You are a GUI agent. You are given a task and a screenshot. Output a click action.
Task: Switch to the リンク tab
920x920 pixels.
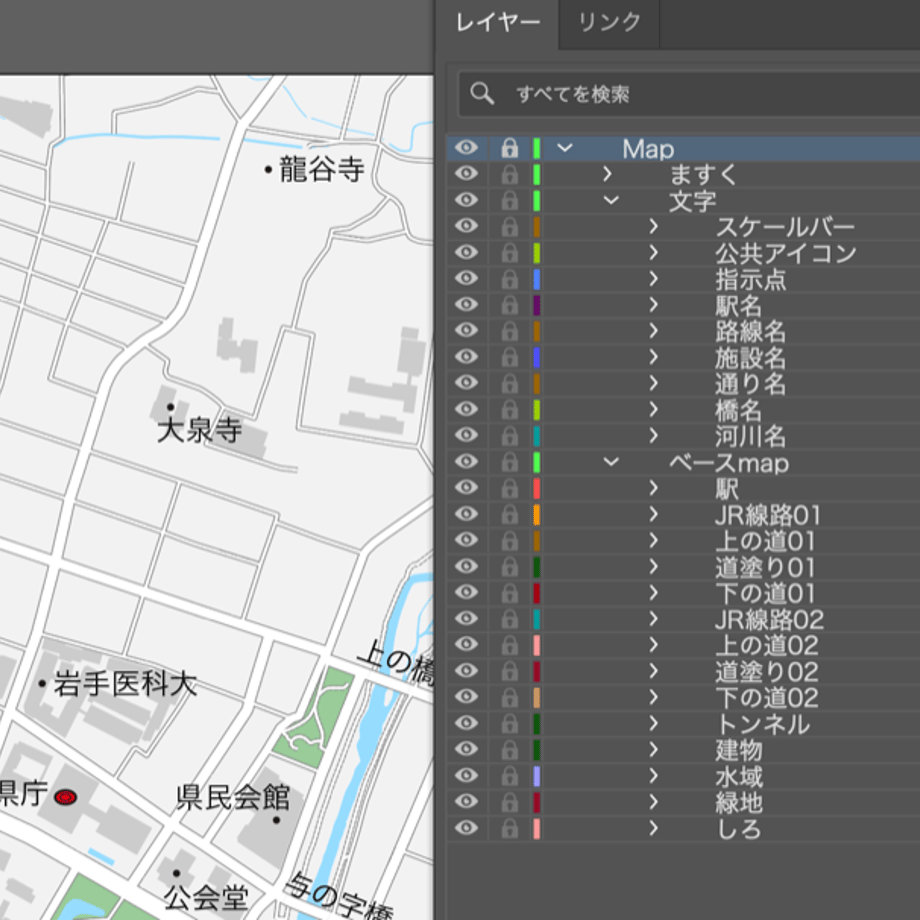[609, 23]
